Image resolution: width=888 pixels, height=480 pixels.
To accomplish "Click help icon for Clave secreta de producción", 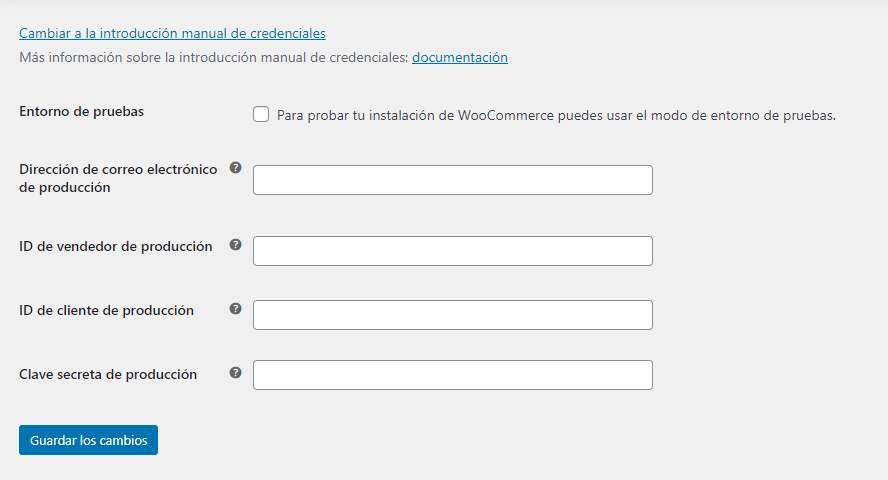I will [236, 372].
